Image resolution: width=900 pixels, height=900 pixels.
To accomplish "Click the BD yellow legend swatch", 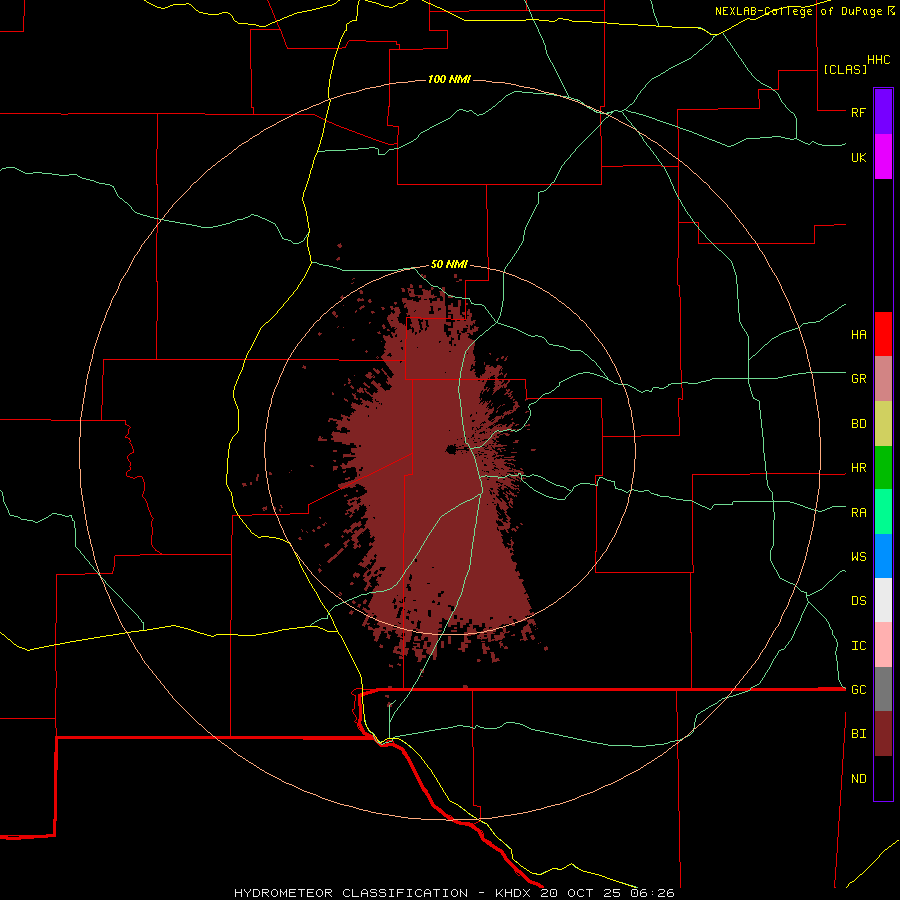I will pos(883,424).
